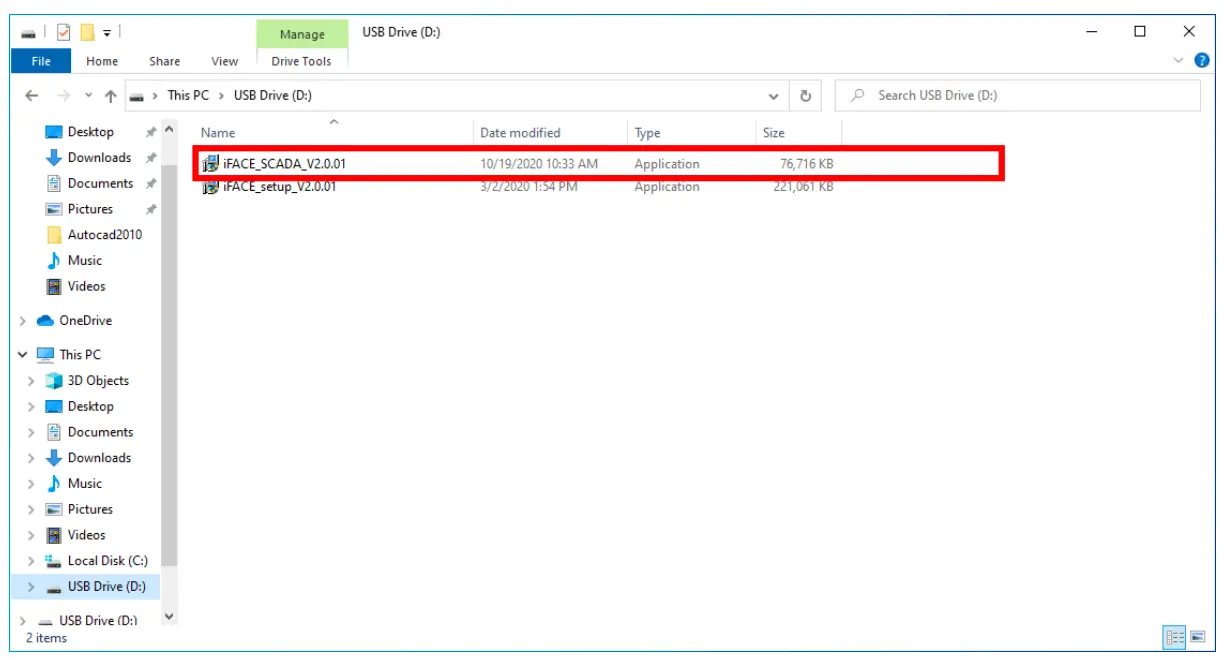Click the 76,716 KB size cell
The image size is (1223, 660).
pyautogui.click(x=806, y=164)
